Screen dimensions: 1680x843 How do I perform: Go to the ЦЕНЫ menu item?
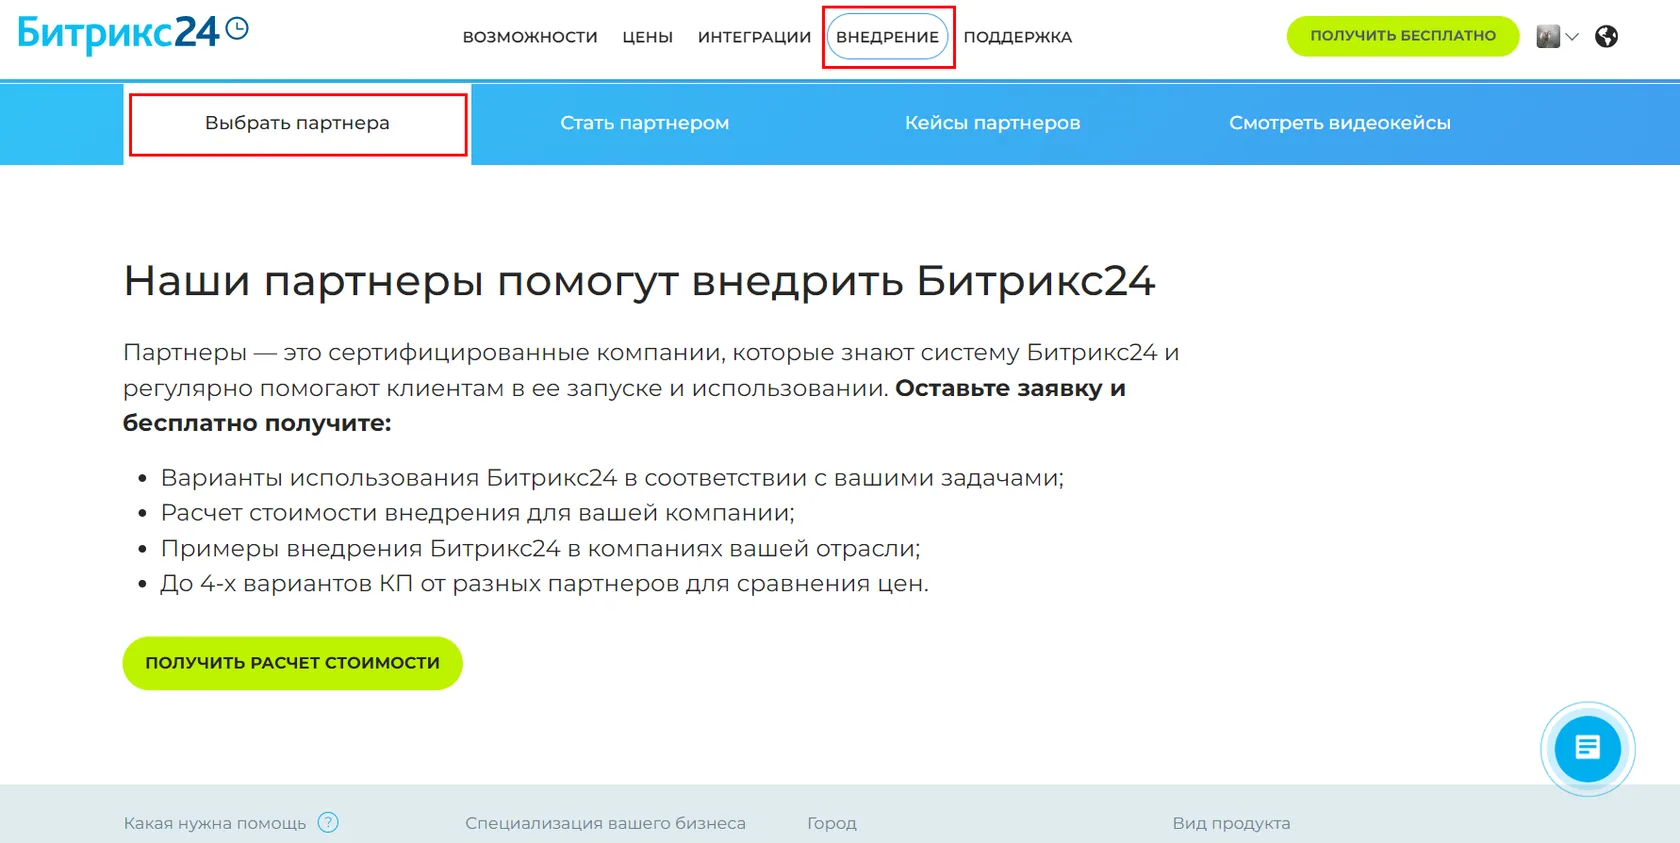pyautogui.click(x=647, y=37)
